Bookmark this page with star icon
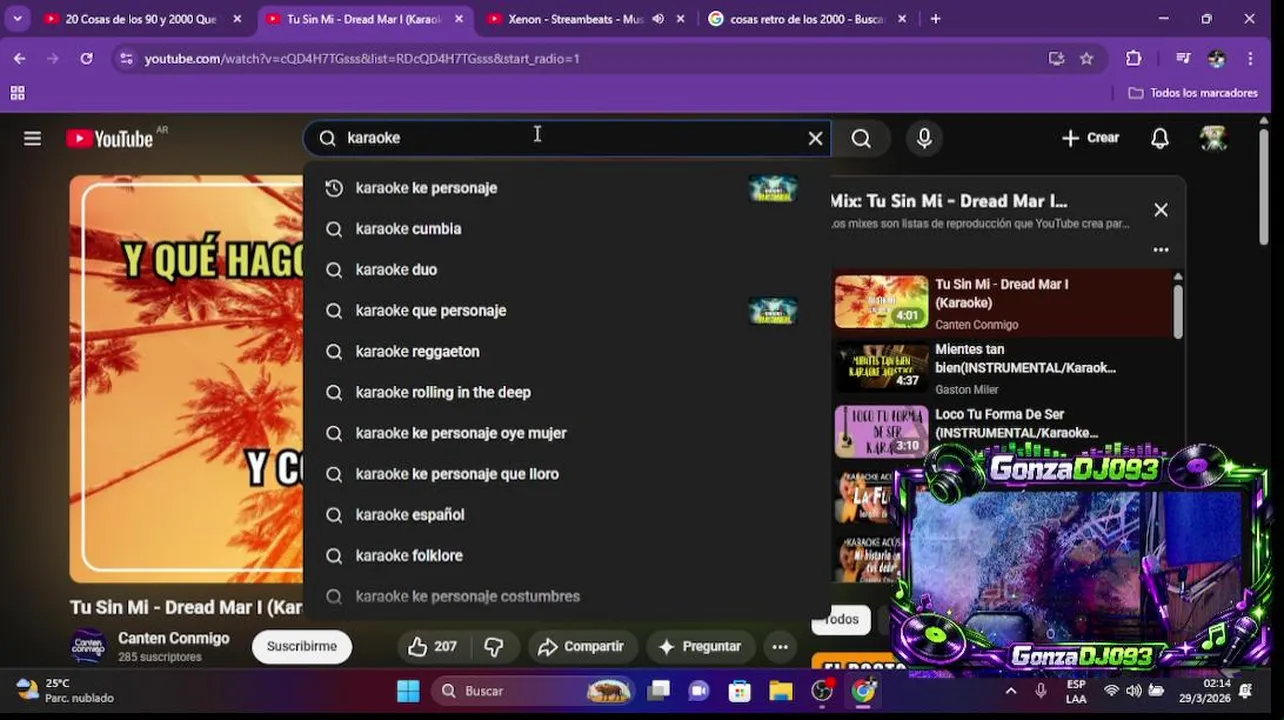This screenshot has width=1284, height=720. pyautogui.click(x=1087, y=59)
